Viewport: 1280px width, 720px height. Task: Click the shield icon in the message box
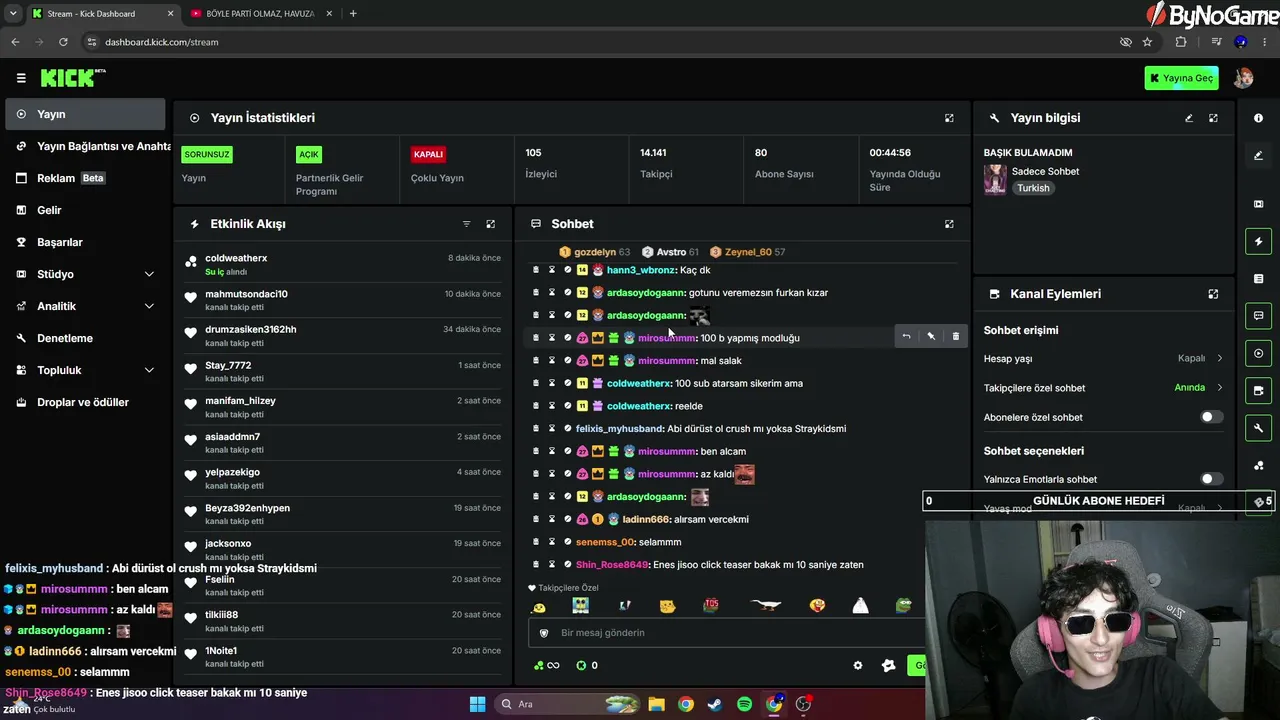pyautogui.click(x=544, y=633)
